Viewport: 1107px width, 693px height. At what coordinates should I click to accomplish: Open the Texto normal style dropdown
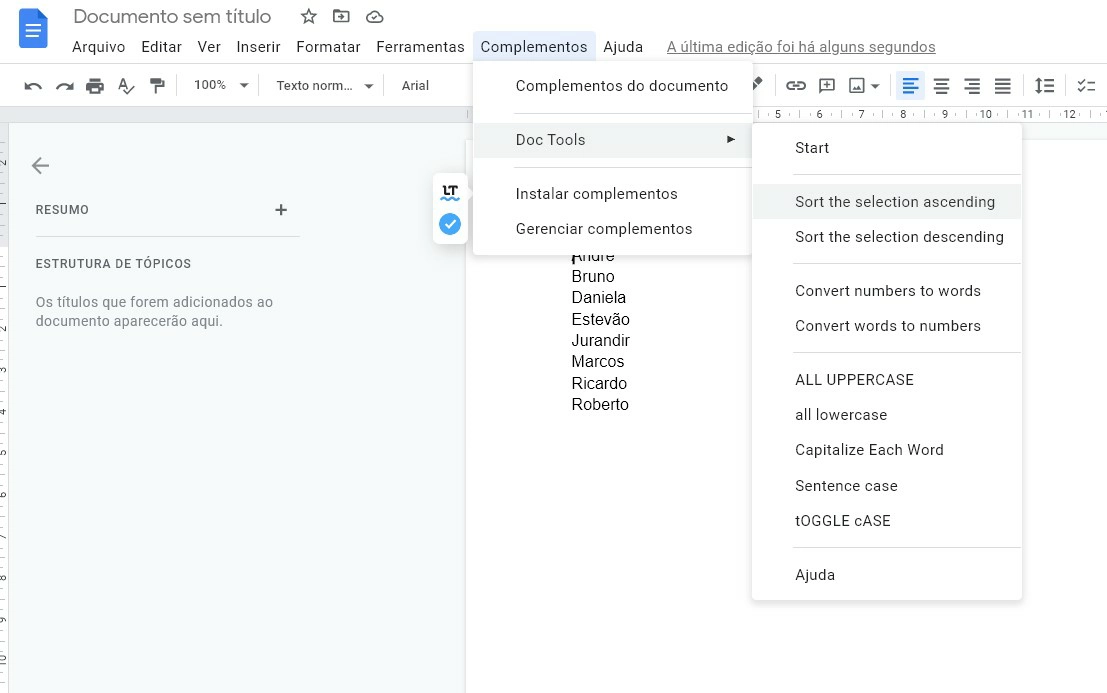pyautogui.click(x=325, y=85)
